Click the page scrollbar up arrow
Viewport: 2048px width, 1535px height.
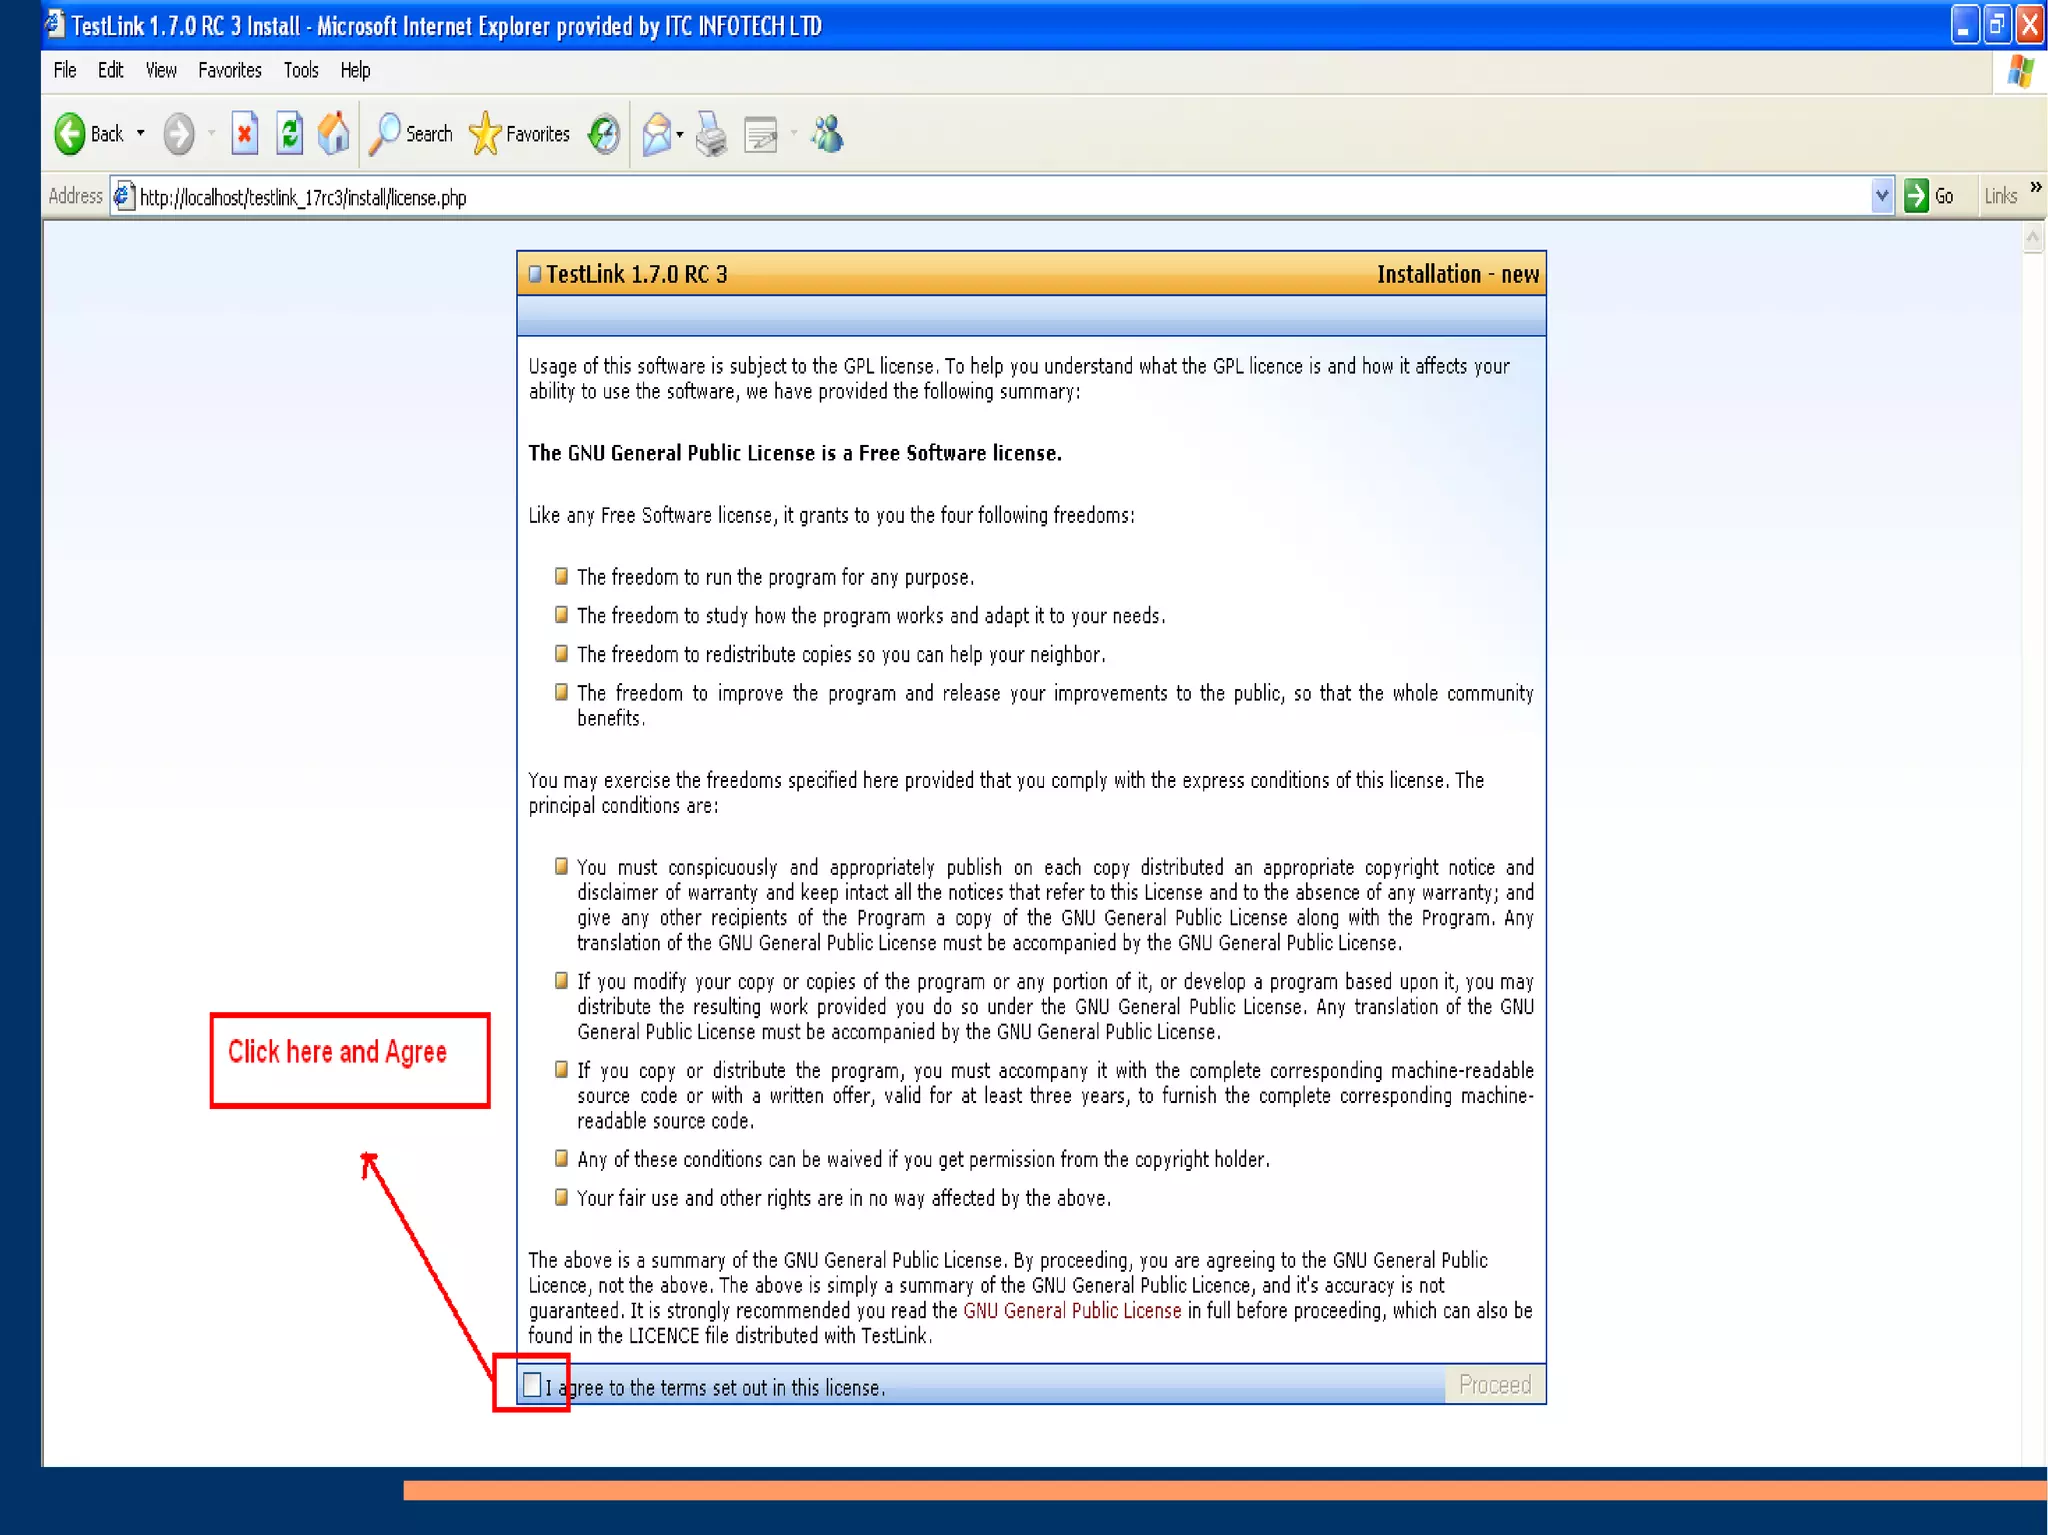coord(2032,238)
